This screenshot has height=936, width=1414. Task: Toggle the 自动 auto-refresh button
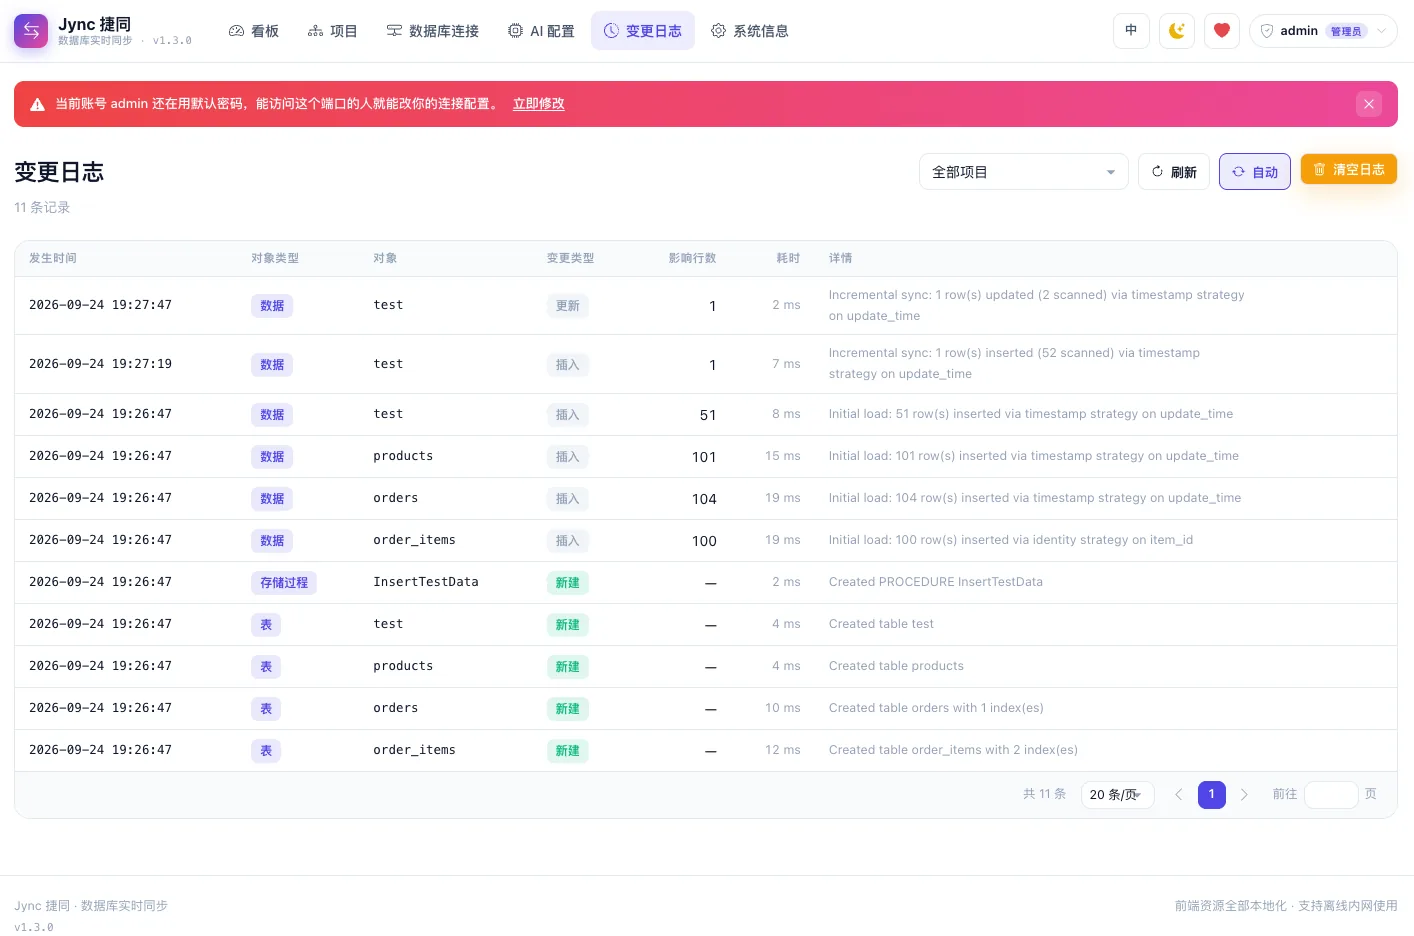(x=1255, y=172)
